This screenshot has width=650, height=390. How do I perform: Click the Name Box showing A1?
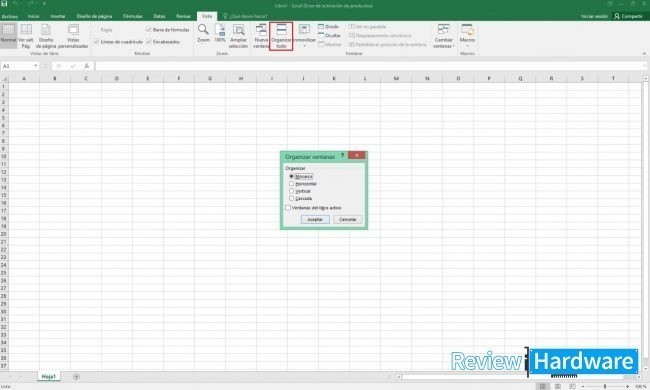(17, 66)
